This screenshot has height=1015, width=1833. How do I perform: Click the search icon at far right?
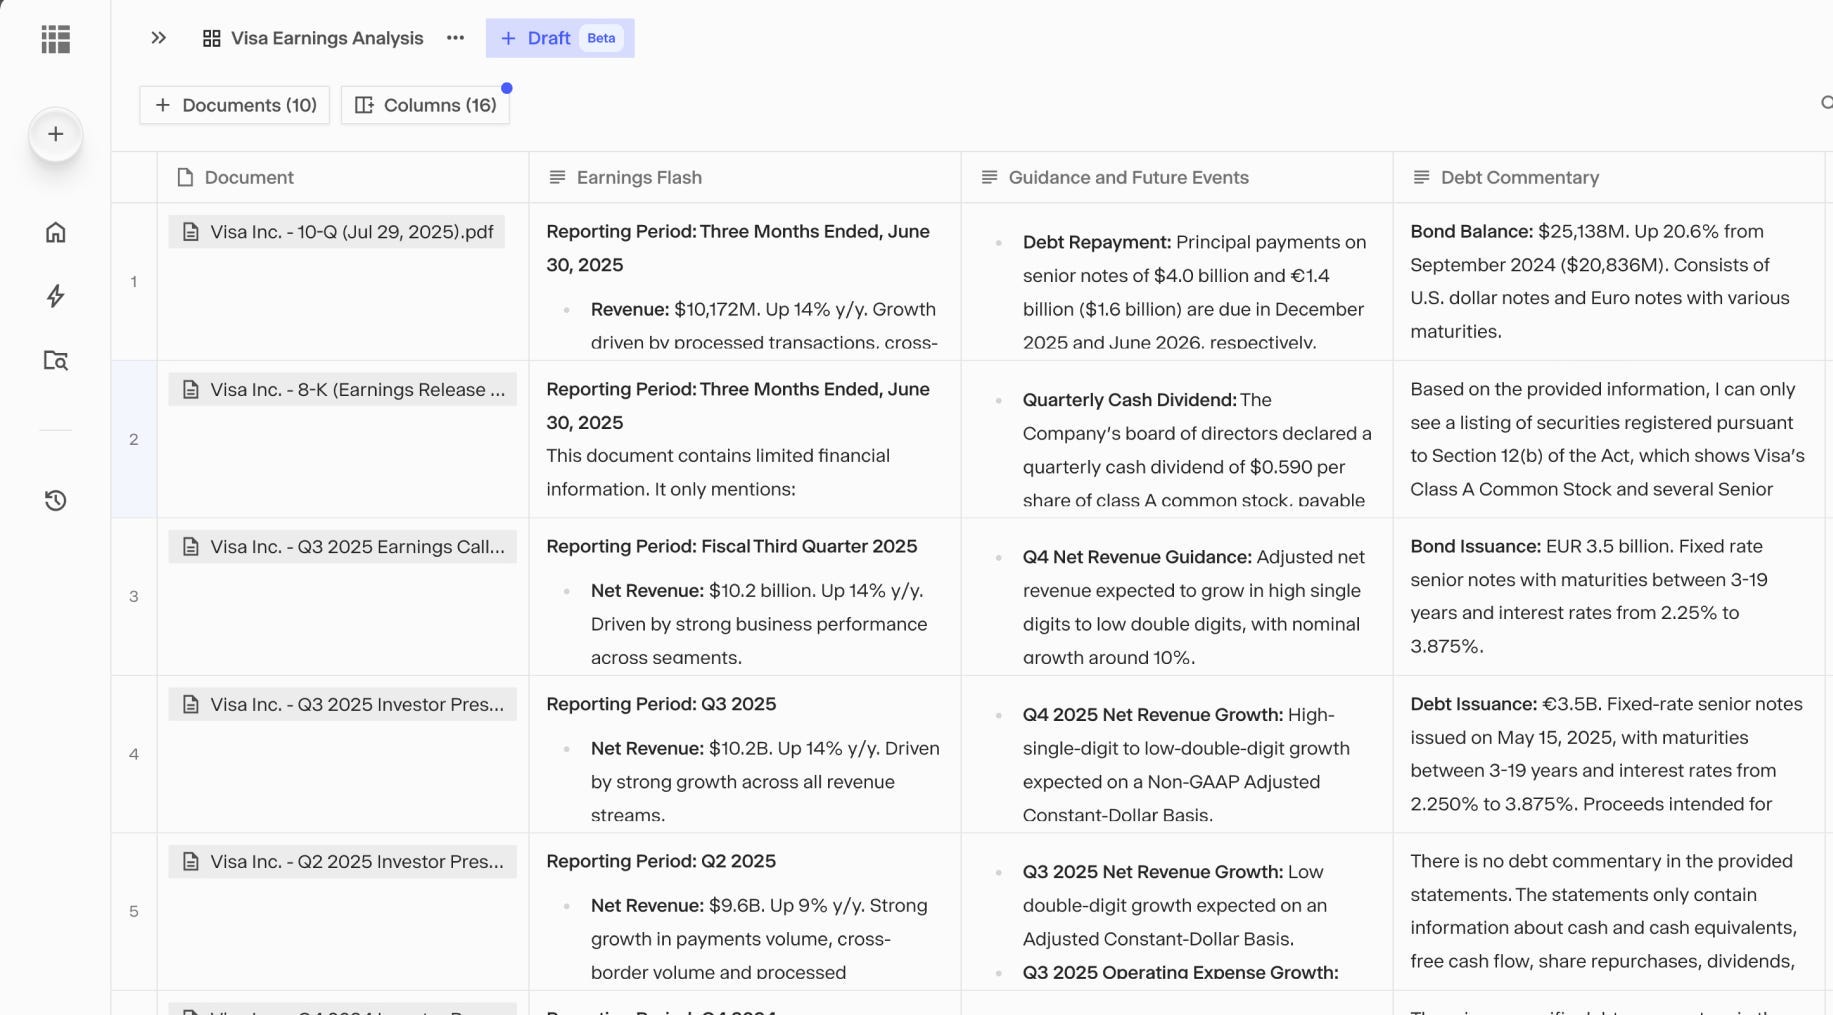tap(1826, 103)
